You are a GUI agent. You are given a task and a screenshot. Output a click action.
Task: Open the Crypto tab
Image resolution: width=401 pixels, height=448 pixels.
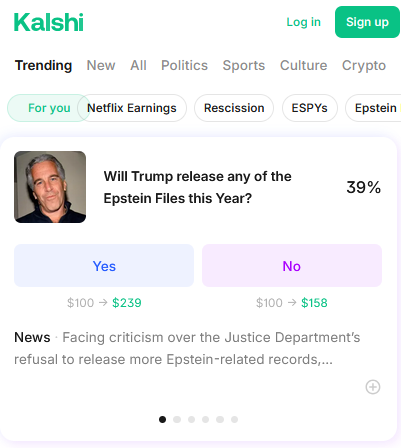[364, 65]
